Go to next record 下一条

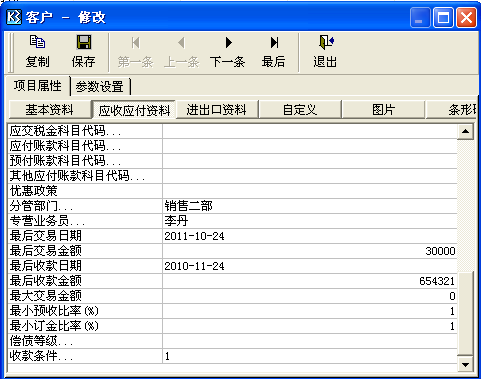[x=227, y=52]
